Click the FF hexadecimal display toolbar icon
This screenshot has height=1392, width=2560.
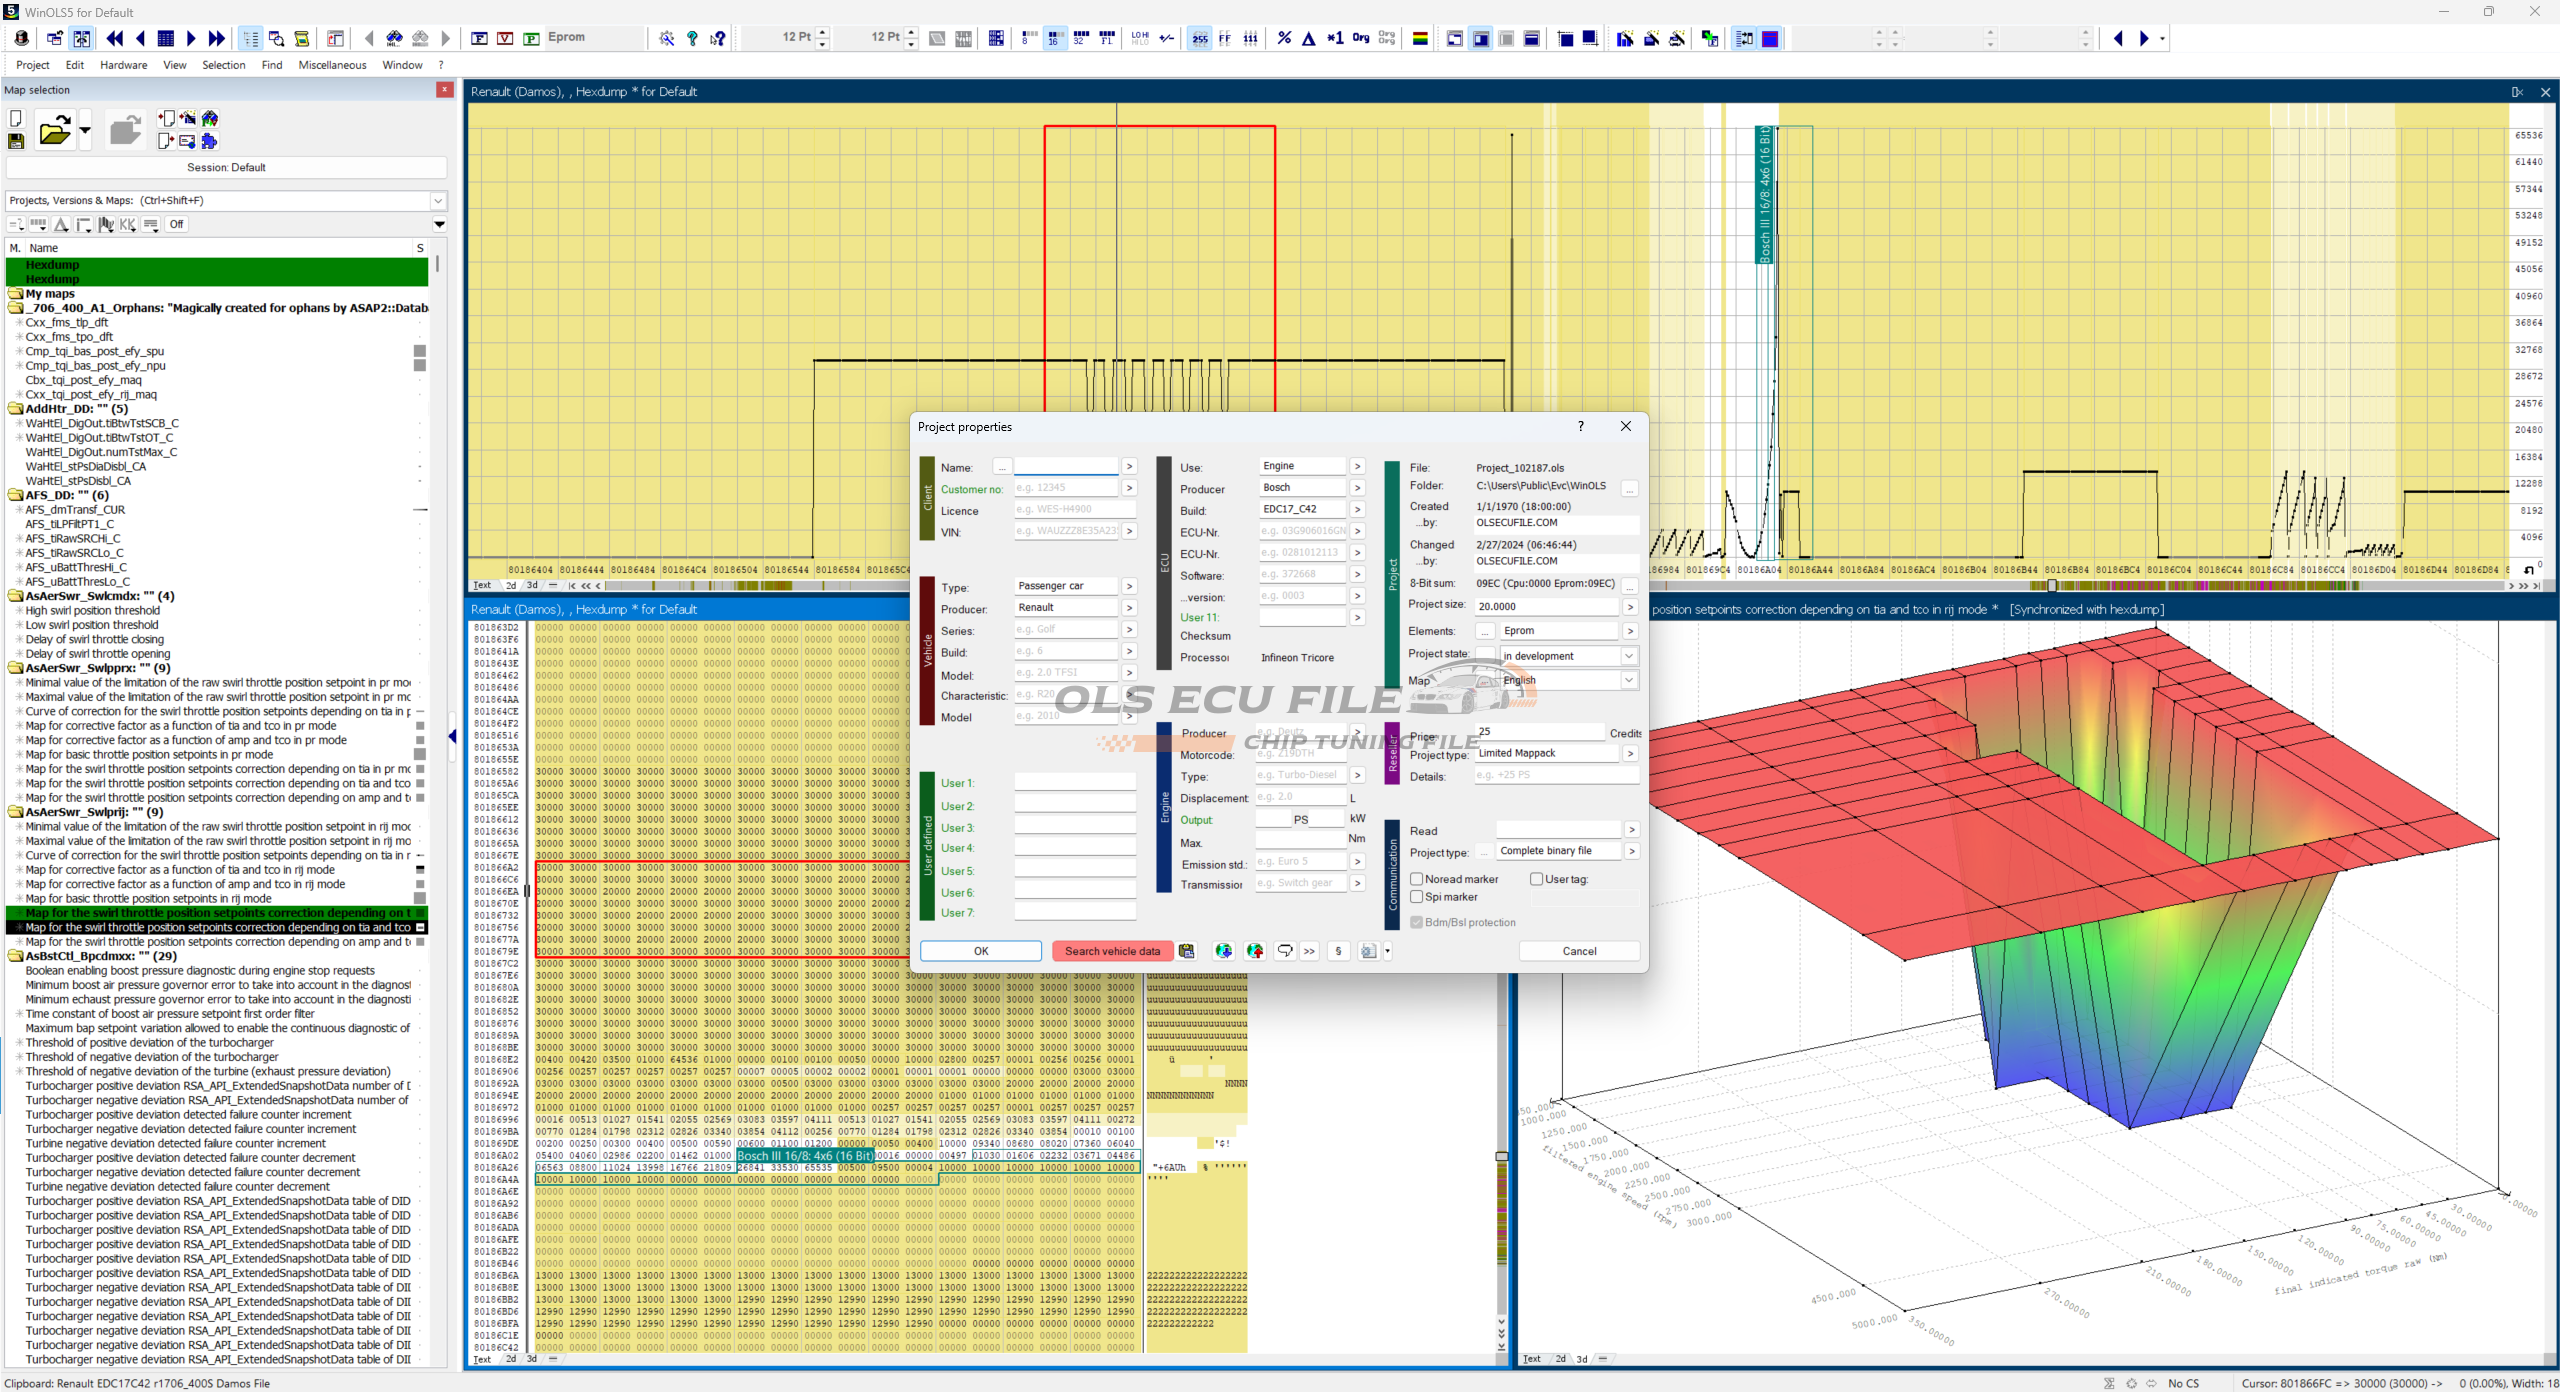tap(1225, 38)
